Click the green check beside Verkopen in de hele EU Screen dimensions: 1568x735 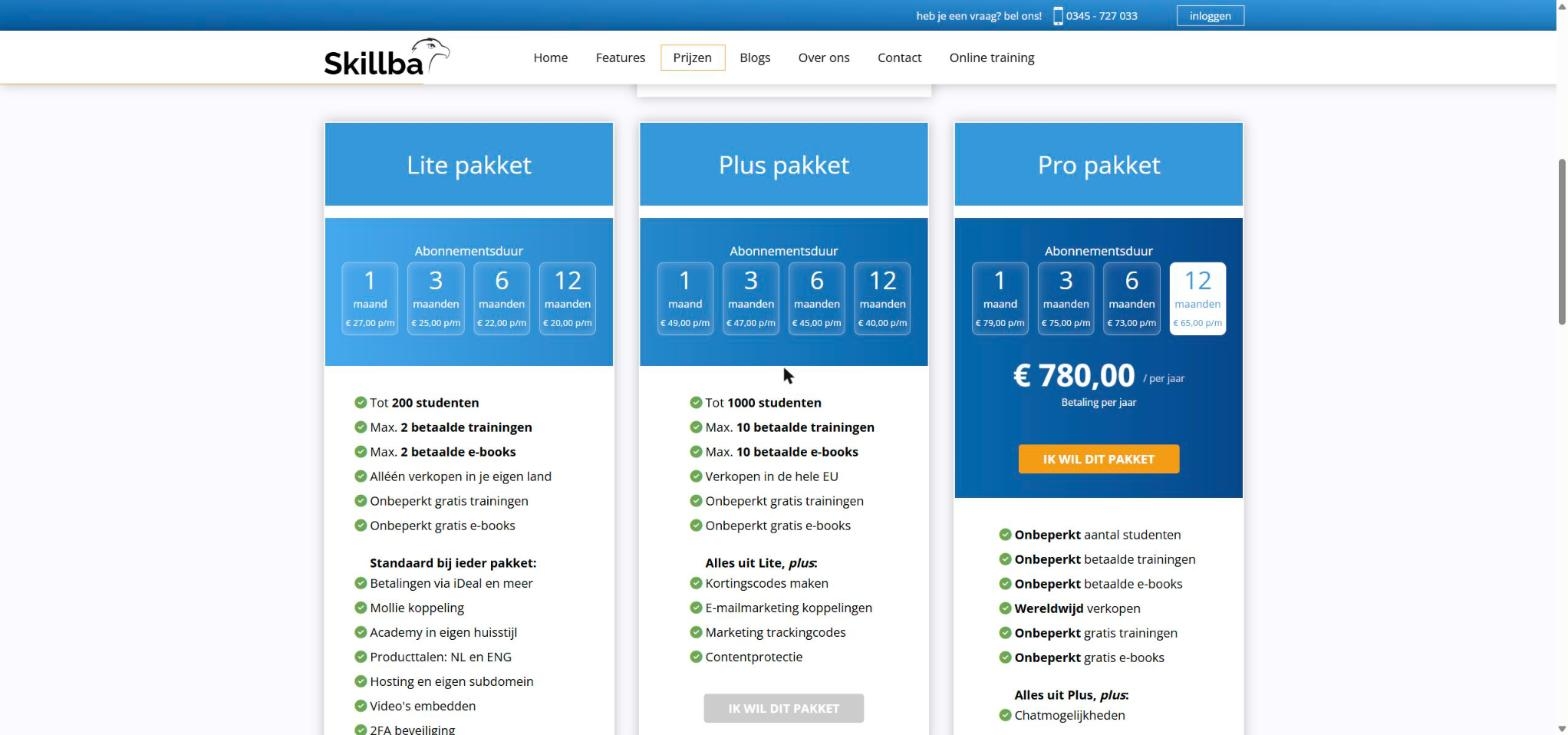(696, 477)
